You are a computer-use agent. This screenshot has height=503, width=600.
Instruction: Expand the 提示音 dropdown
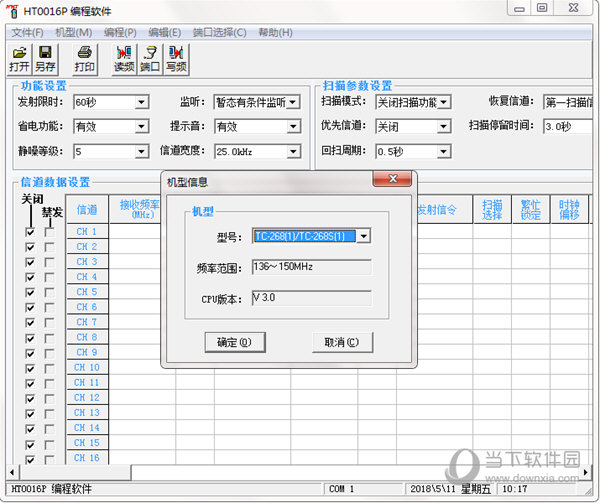point(293,127)
